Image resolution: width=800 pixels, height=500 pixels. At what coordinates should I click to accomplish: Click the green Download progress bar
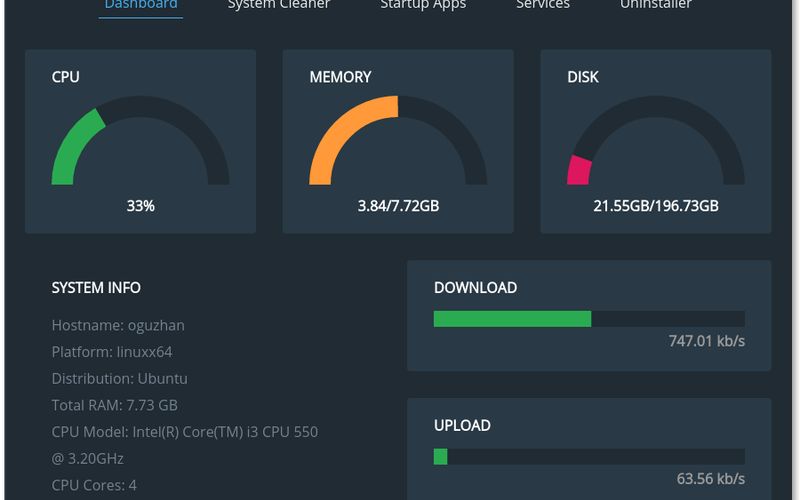(512, 319)
